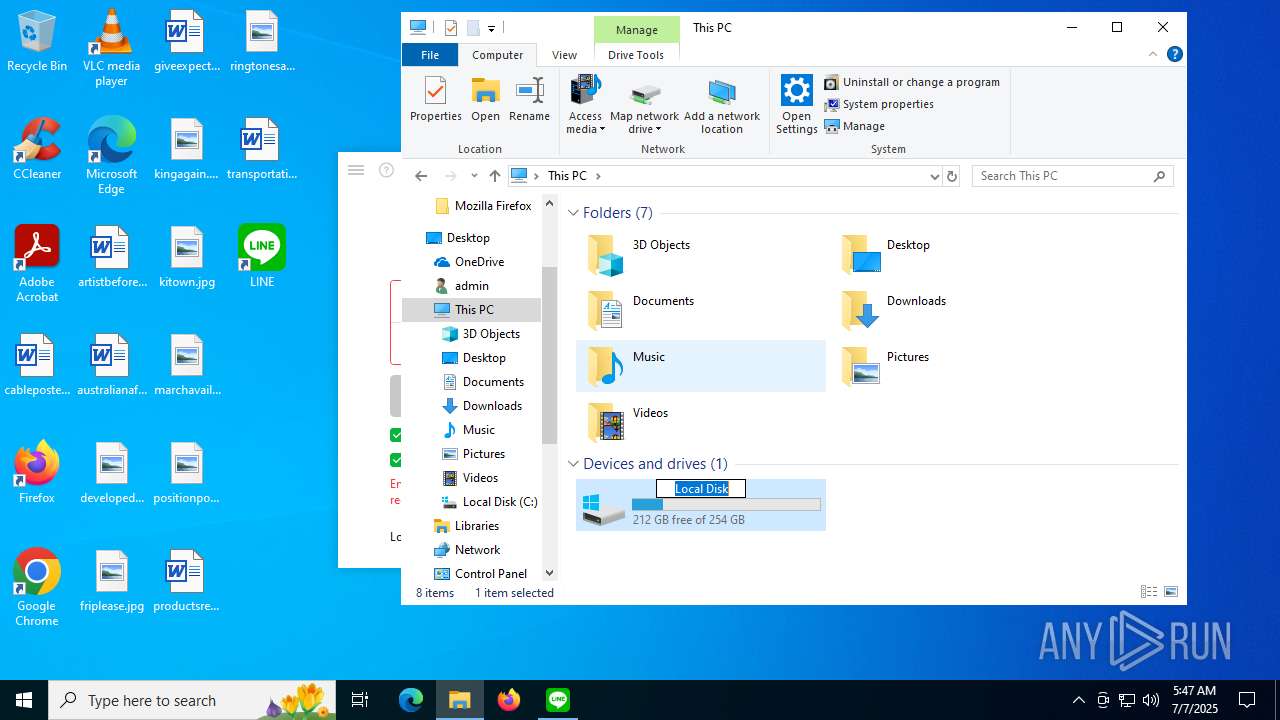Viewport: 1280px width, 720px height.
Task: Open the address bar This PC breadcrumb chevron
Action: [x=598, y=176]
